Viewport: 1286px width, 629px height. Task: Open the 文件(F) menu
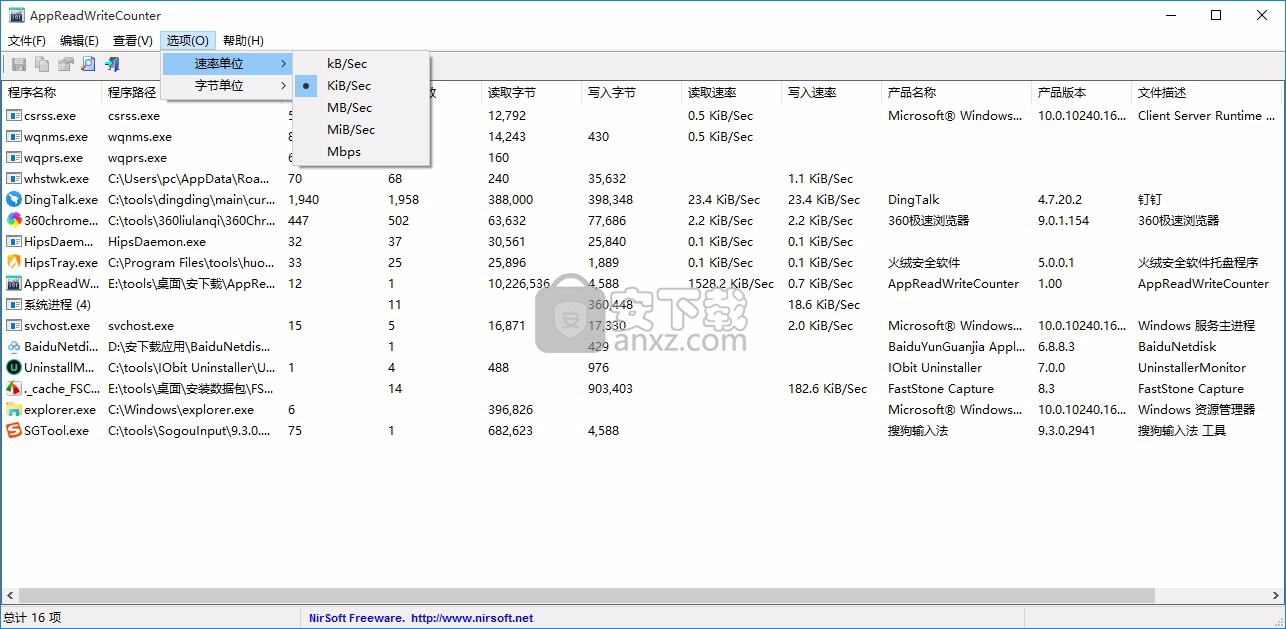27,41
